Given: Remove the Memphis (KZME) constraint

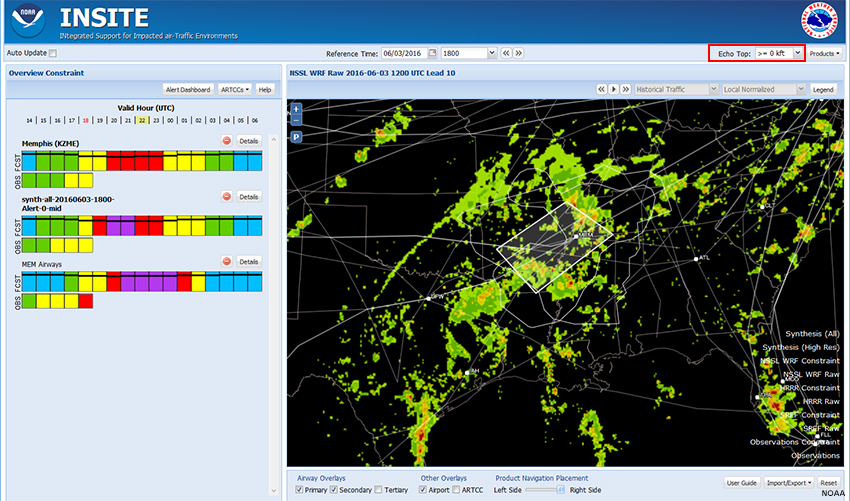Looking at the screenshot, I should [227, 141].
